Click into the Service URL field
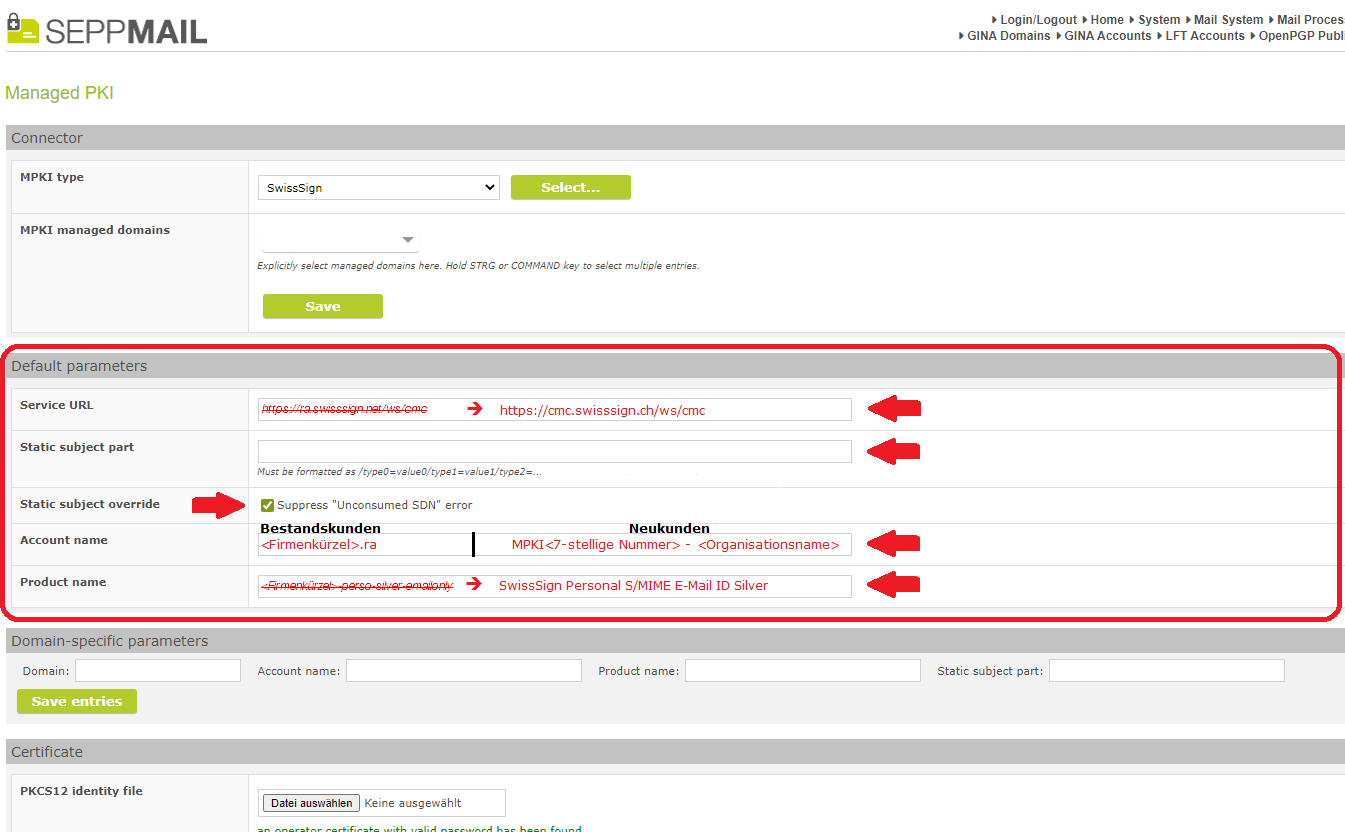This screenshot has height=832, width=1345. click(x=555, y=409)
